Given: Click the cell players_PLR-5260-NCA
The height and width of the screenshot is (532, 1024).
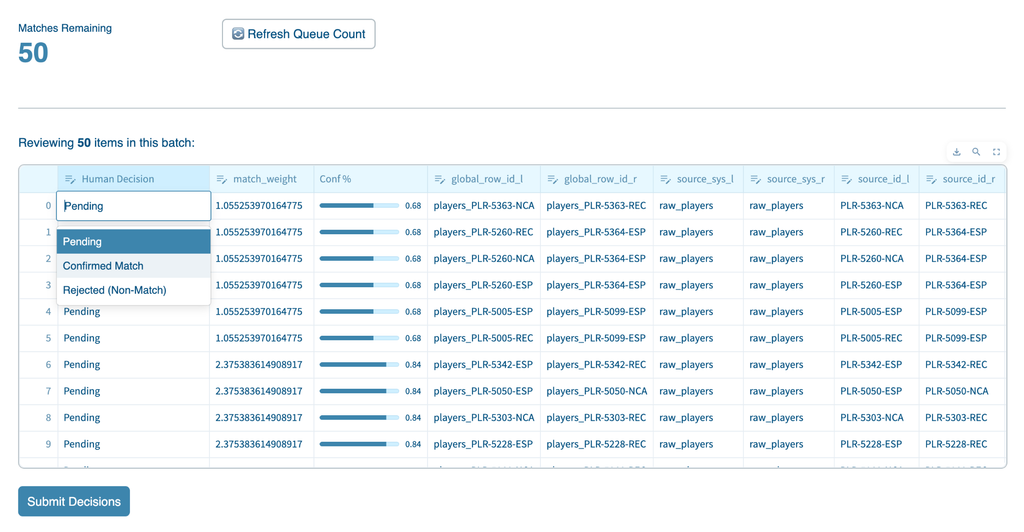Looking at the screenshot, I should coord(484,258).
